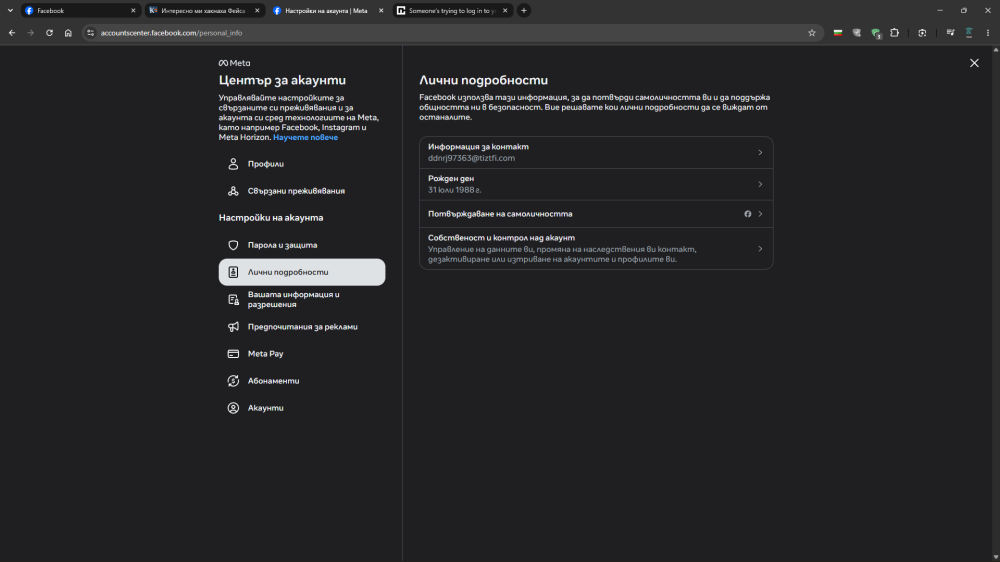Open the media control toolbar button
The width and height of the screenshot is (1000, 562).
point(950,33)
